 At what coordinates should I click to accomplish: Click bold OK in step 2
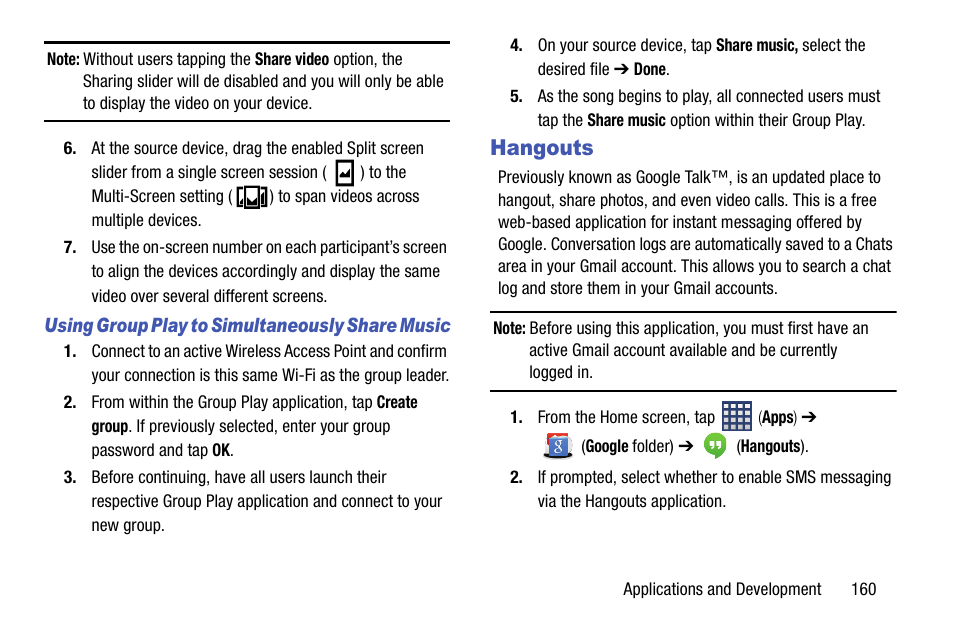221,450
